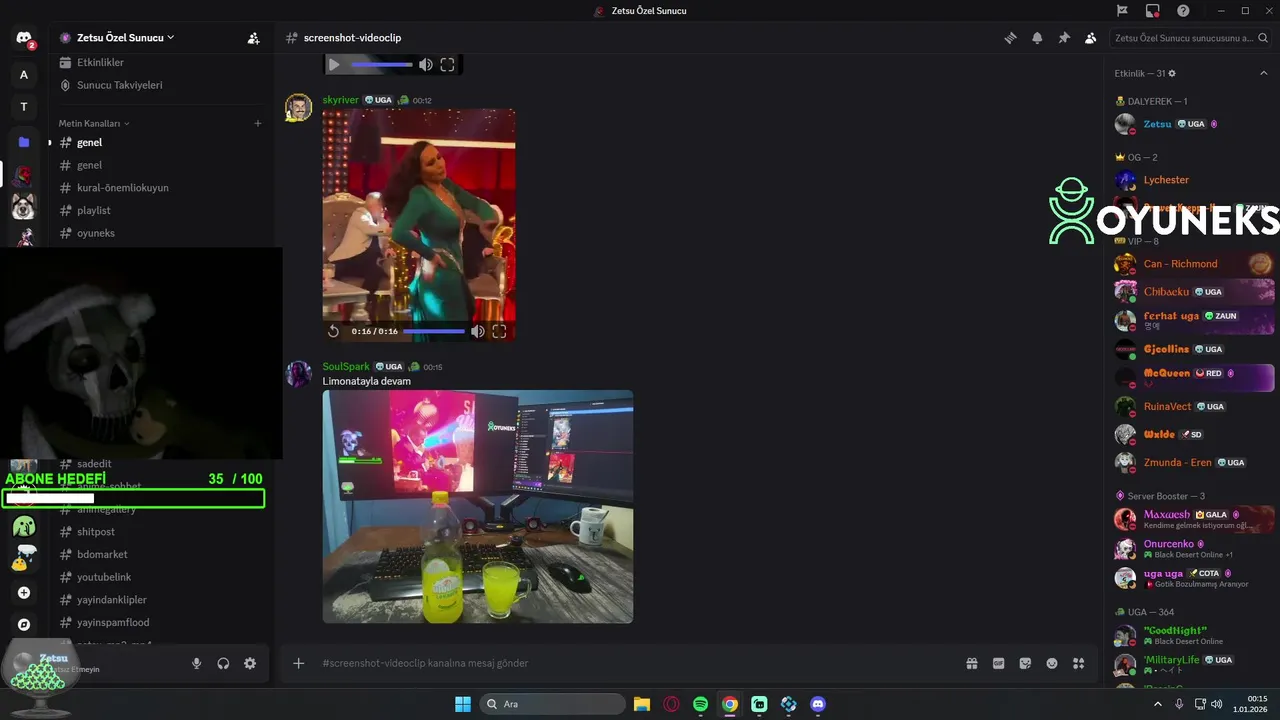Click the attach file plus button
This screenshot has height=720, width=1280.
(298, 663)
